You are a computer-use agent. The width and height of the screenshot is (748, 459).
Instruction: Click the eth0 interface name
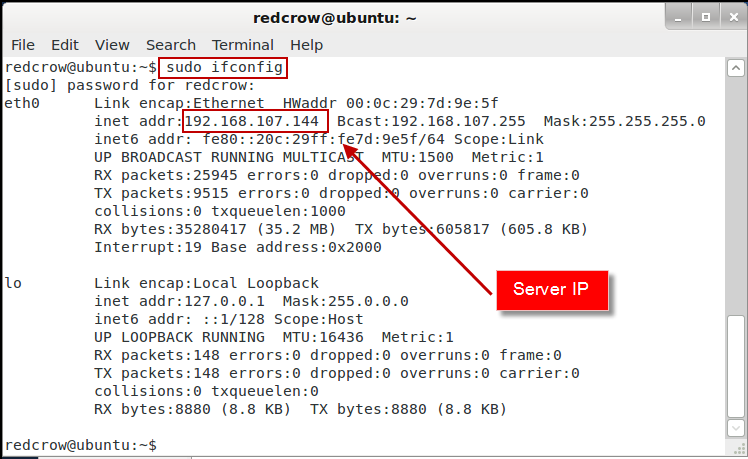22,103
